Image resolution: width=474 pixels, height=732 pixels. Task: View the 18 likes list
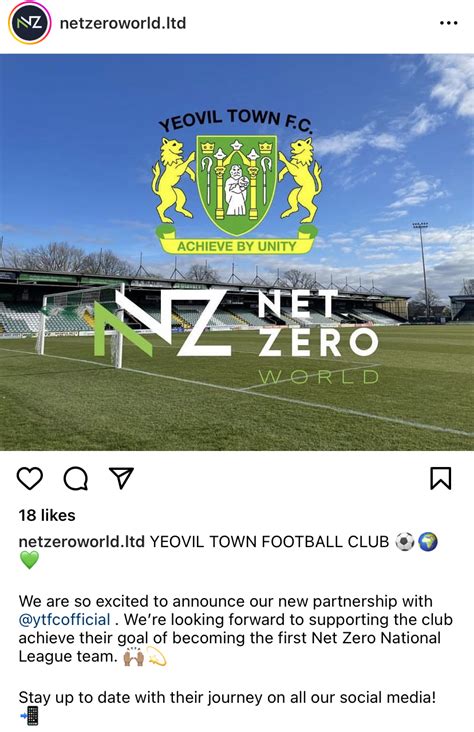[x=47, y=515]
